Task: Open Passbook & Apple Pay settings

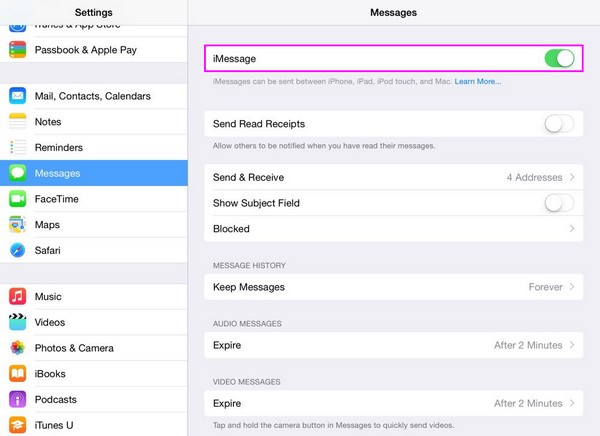Action: (94, 50)
